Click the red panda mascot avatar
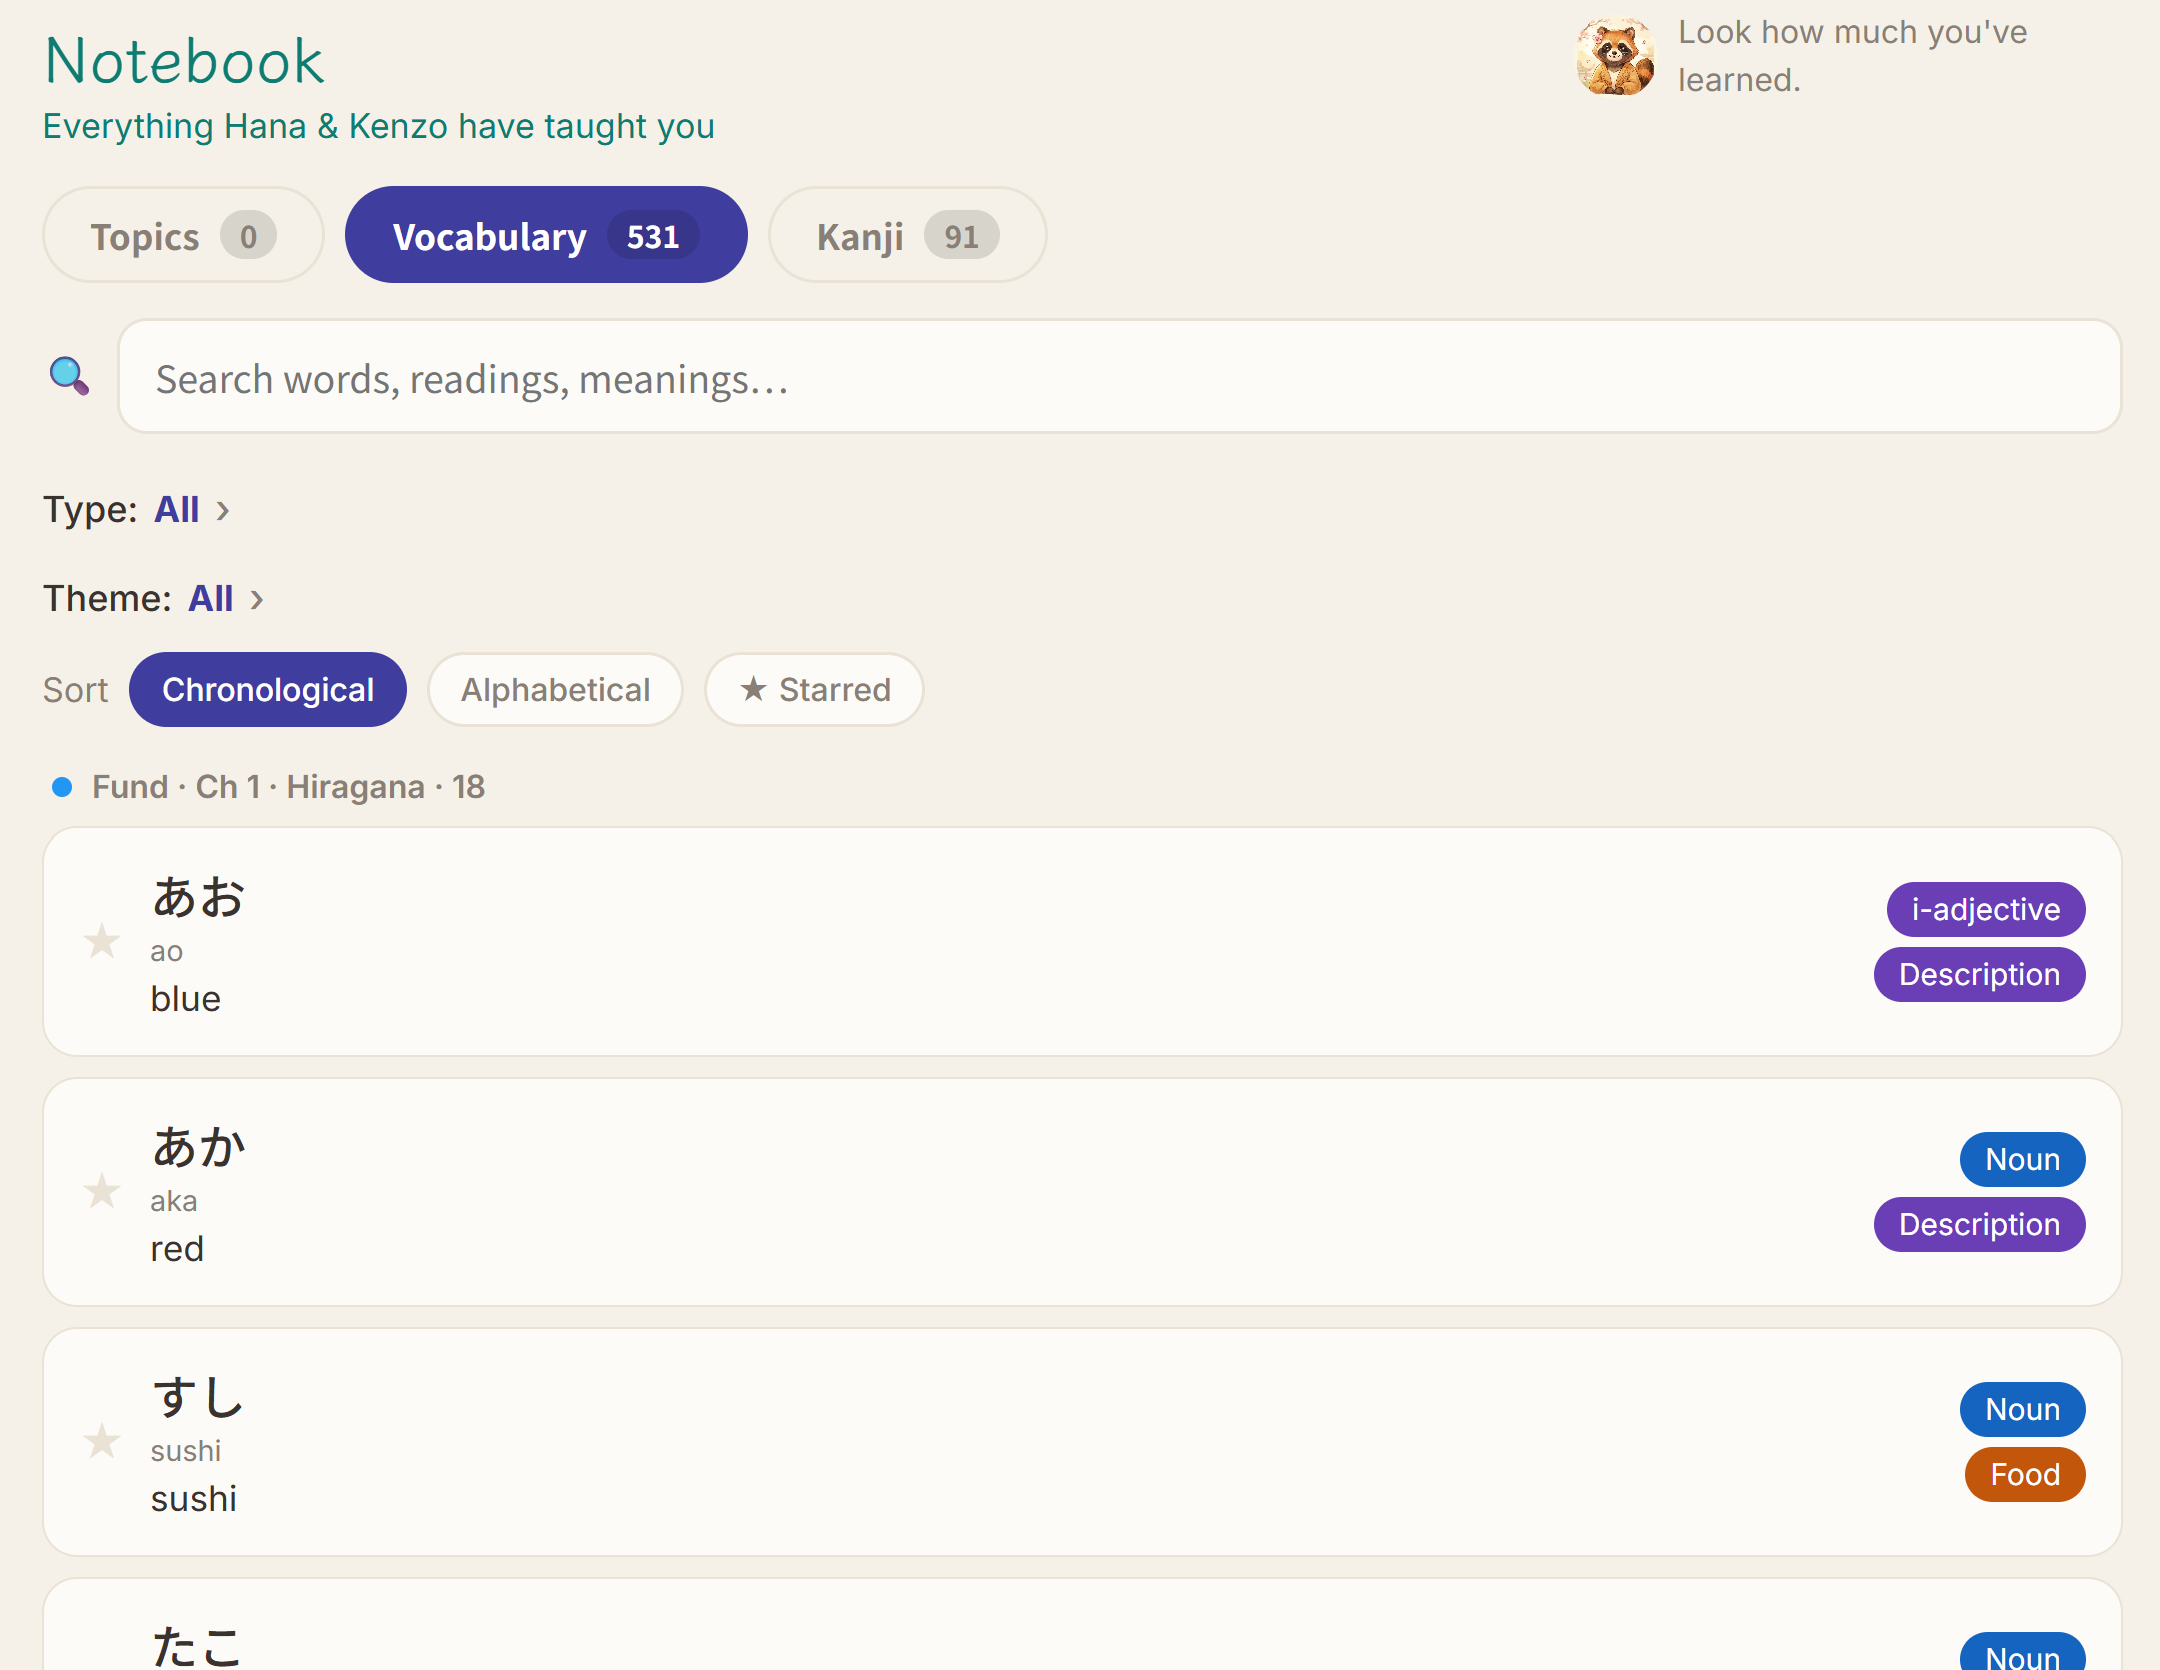This screenshot has width=2160, height=1670. pos(1615,56)
